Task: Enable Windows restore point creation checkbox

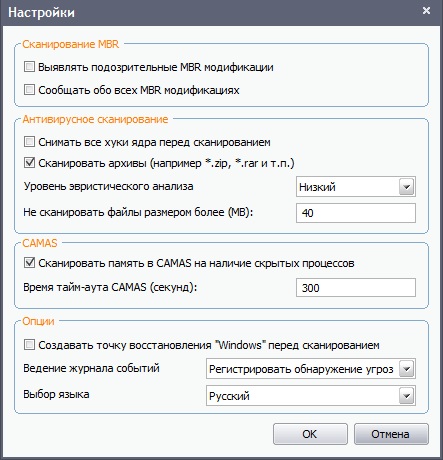Action: click(x=29, y=345)
